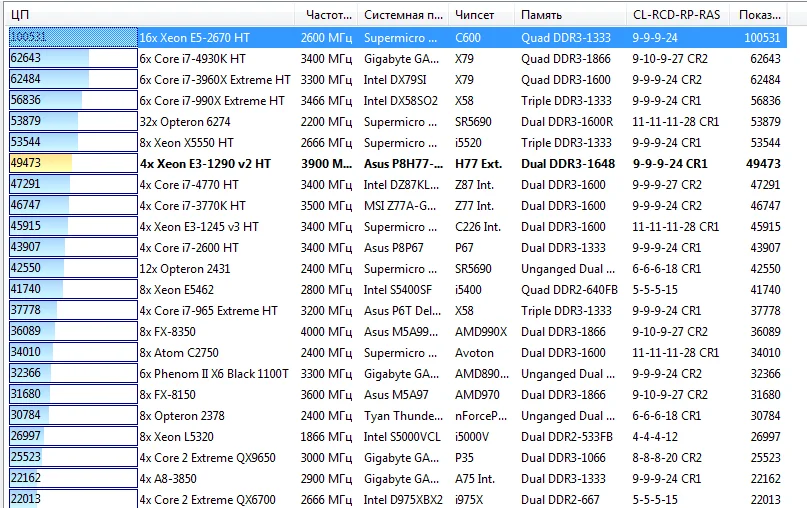Click the Asus P8P67 motherboard cell
Viewport: 807px width, 508px height.
pyautogui.click(x=394, y=248)
